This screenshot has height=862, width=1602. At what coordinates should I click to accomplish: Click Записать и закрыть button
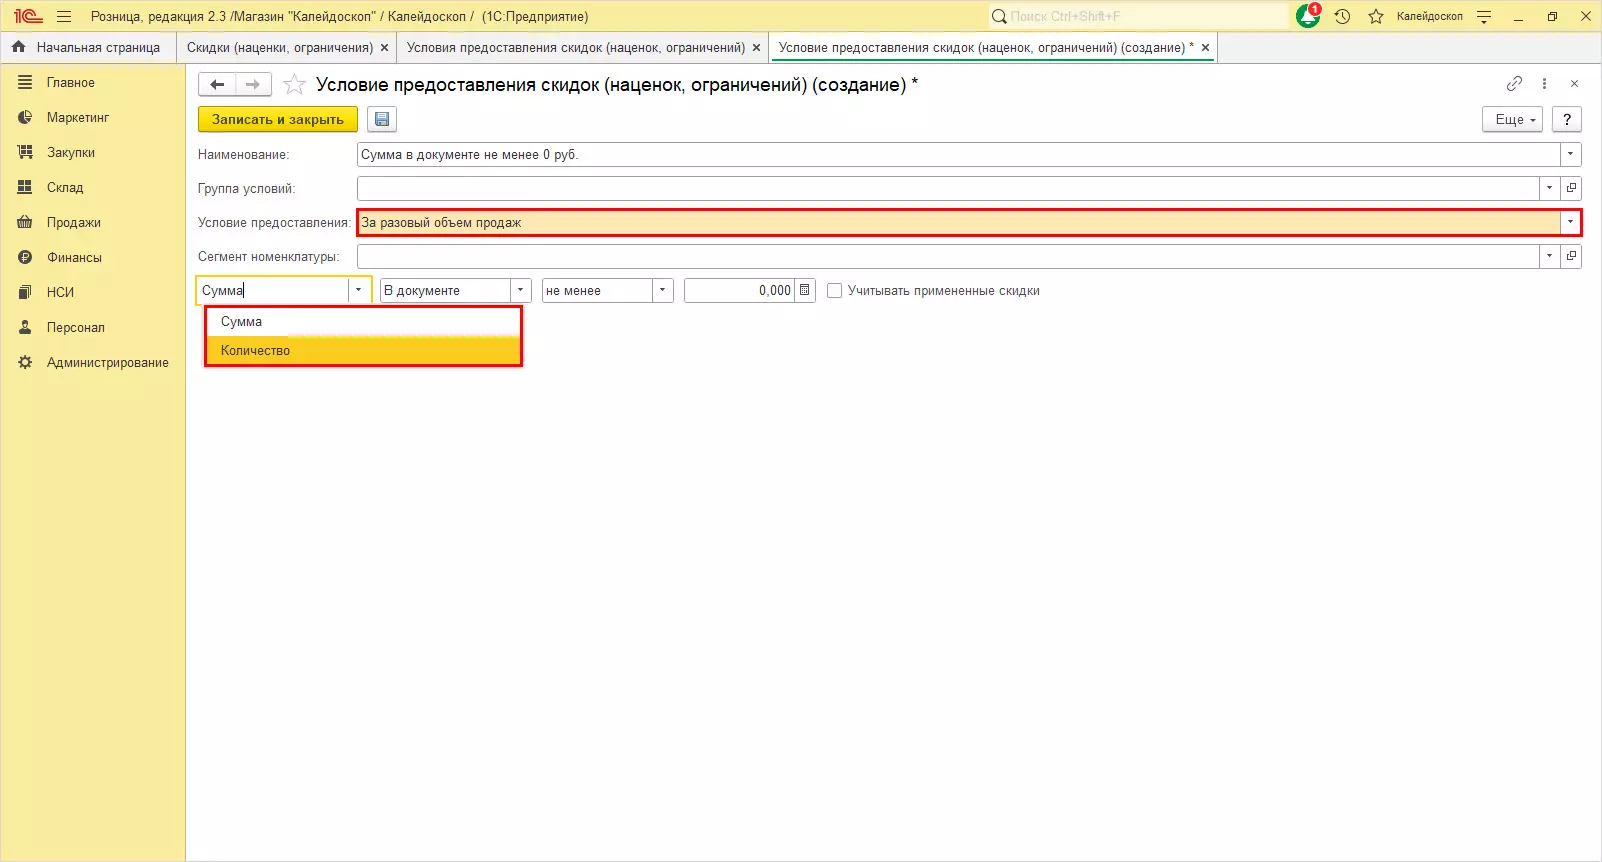tap(278, 119)
